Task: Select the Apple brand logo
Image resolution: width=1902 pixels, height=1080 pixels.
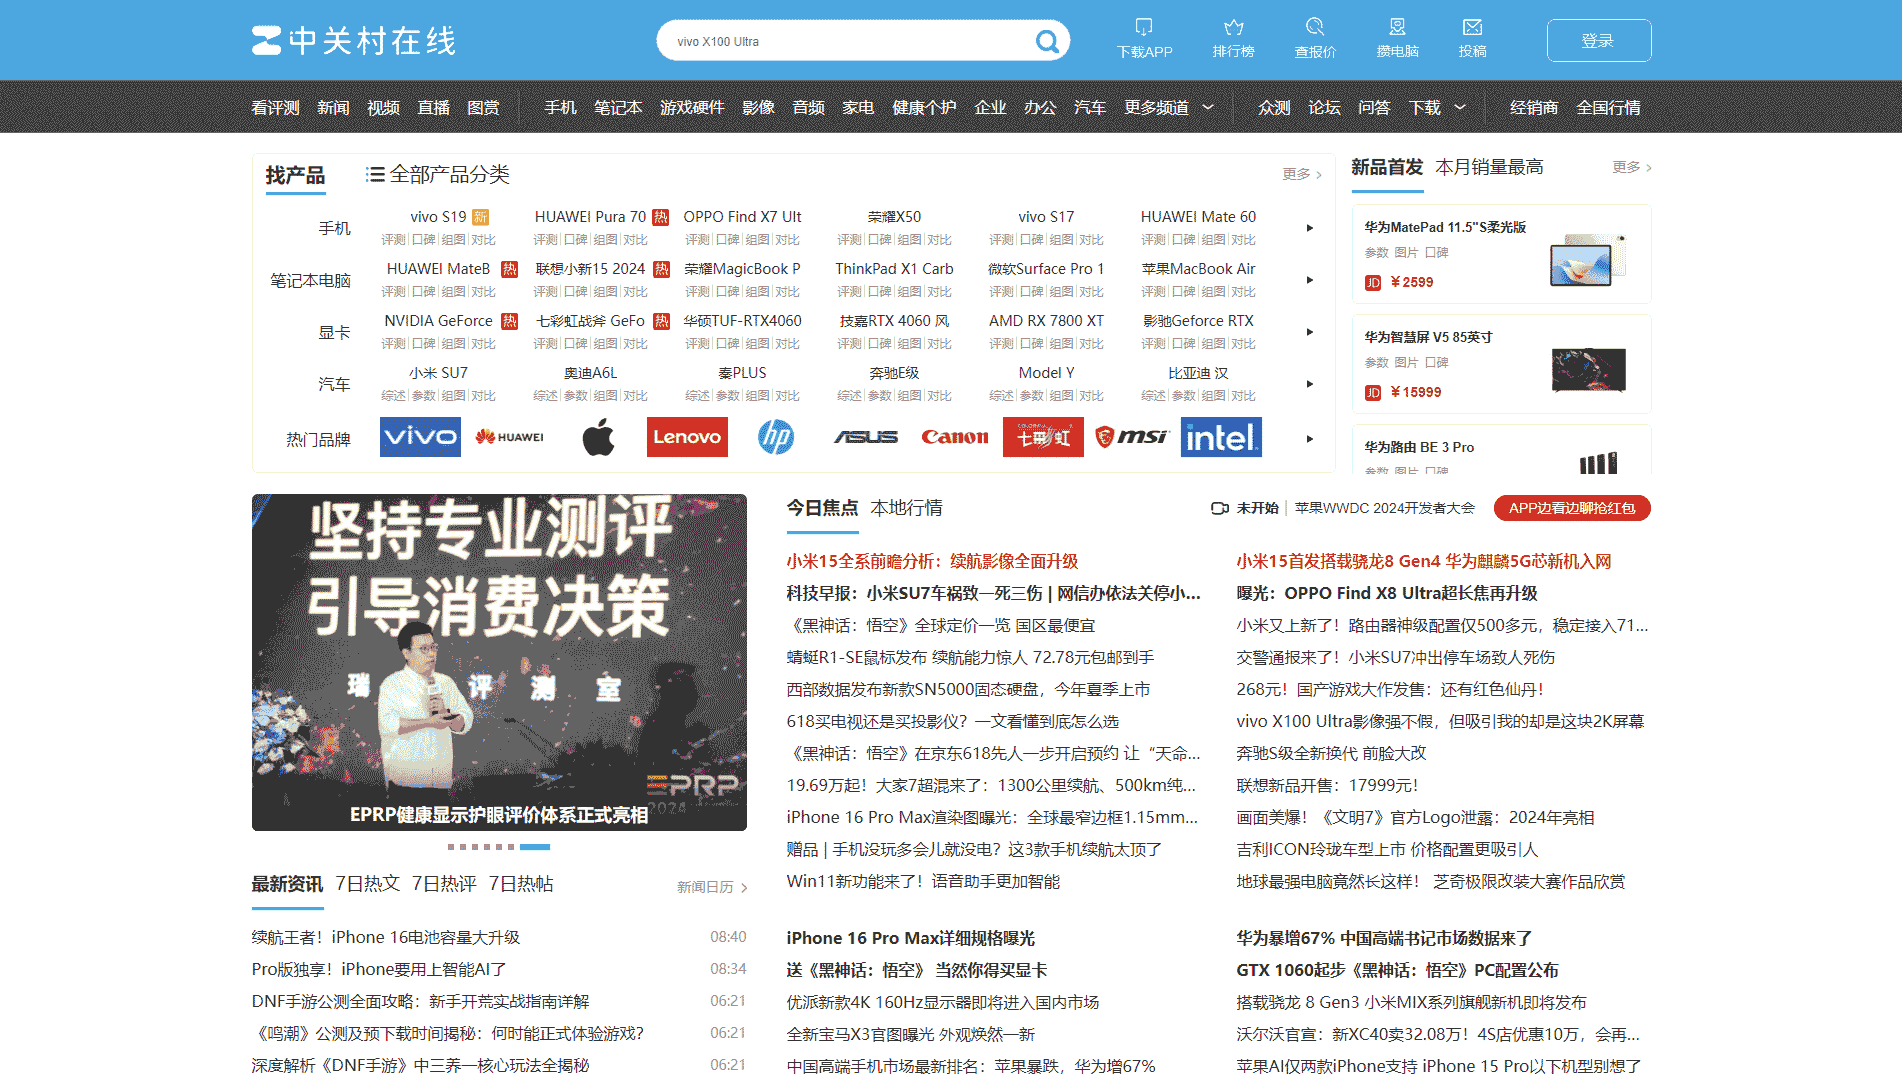Action: (x=598, y=437)
